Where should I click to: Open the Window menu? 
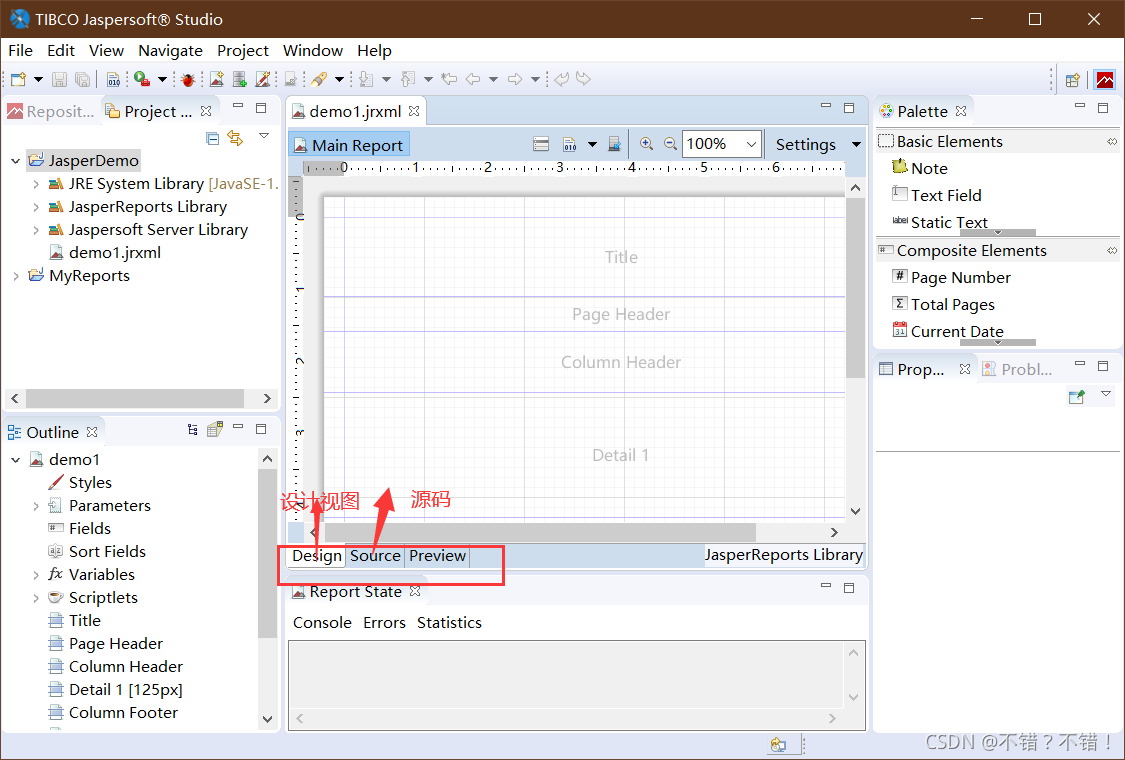click(x=313, y=50)
